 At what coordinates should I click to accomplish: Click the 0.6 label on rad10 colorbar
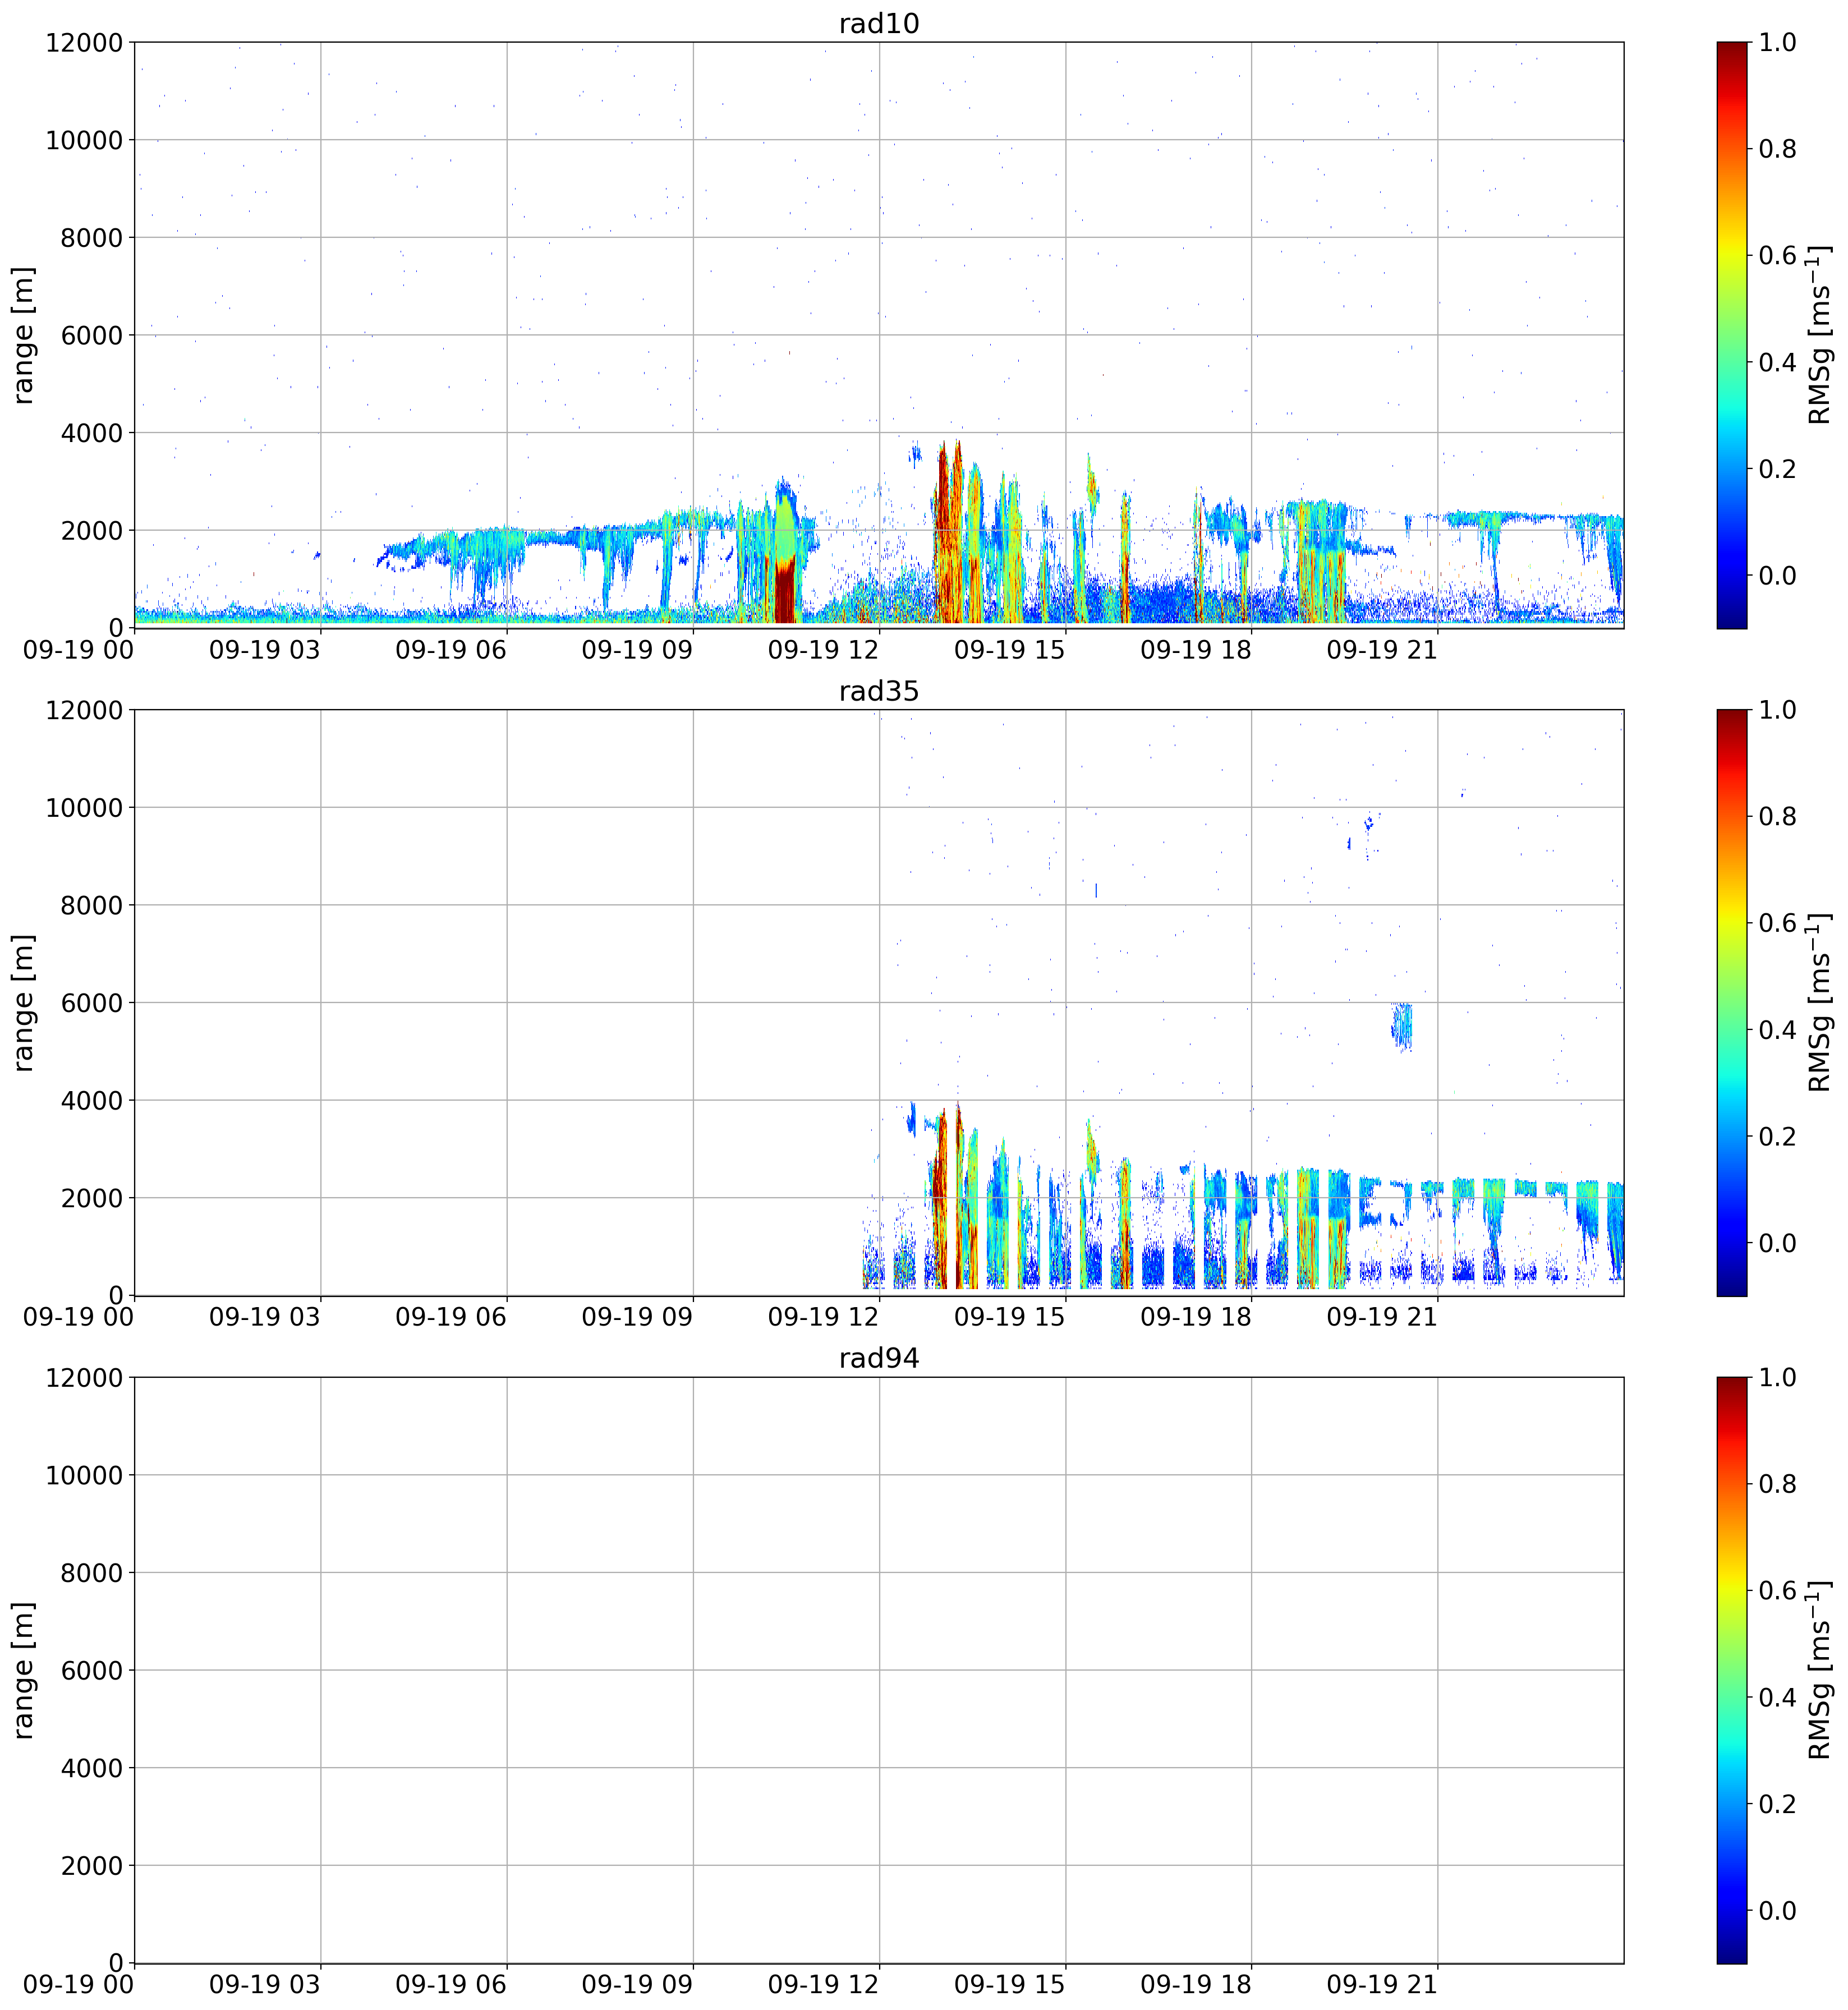pos(1778,255)
